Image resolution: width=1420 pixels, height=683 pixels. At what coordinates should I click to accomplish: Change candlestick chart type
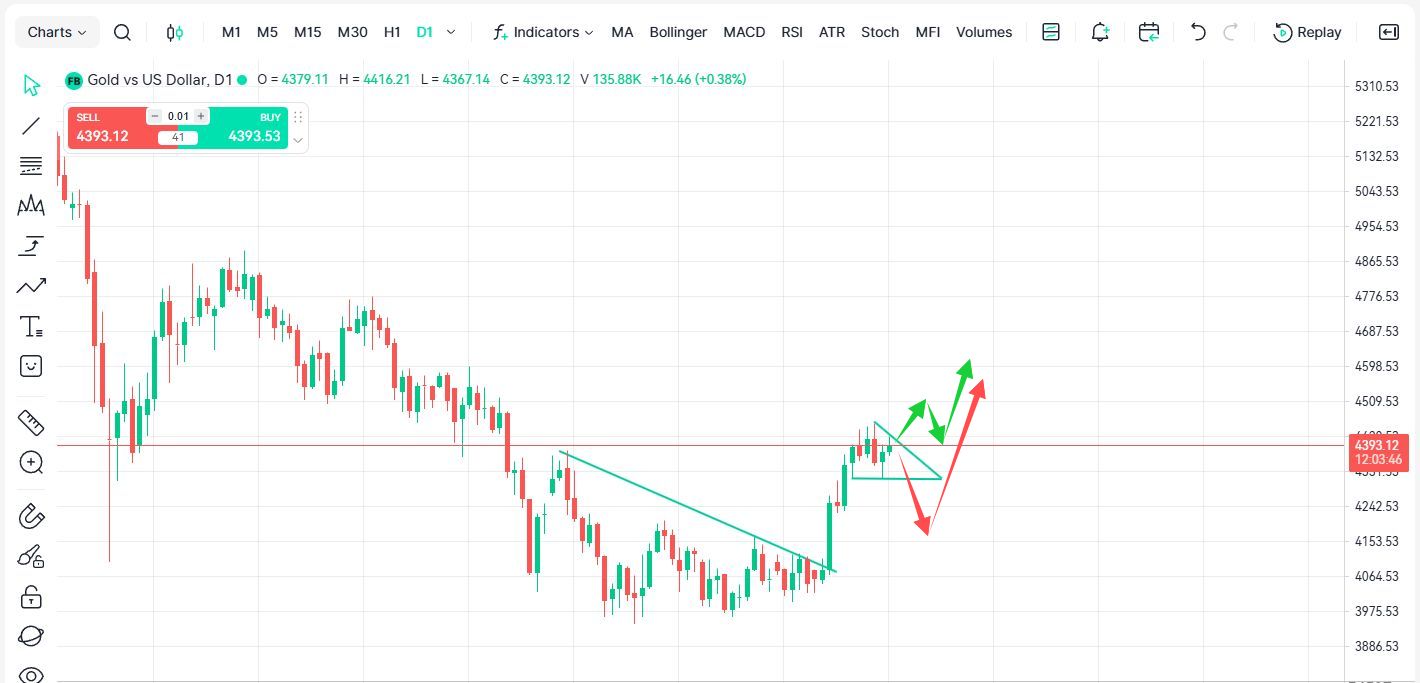pyautogui.click(x=175, y=32)
